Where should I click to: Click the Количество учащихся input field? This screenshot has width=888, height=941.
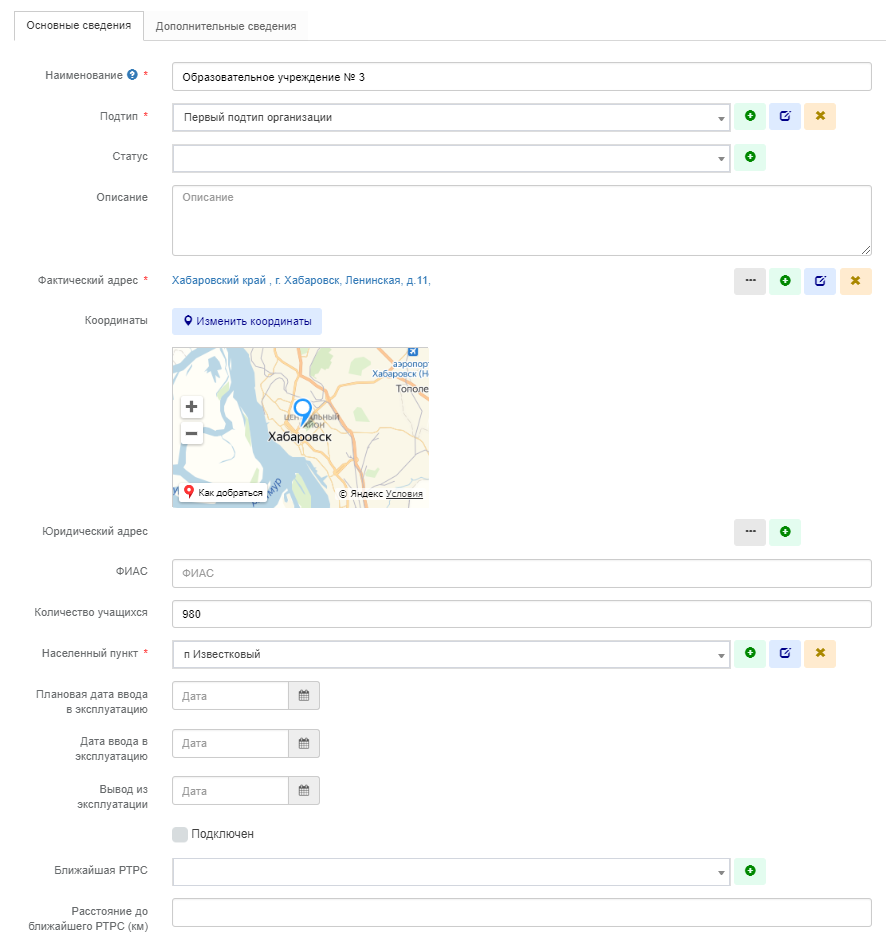[x=521, y=614]
